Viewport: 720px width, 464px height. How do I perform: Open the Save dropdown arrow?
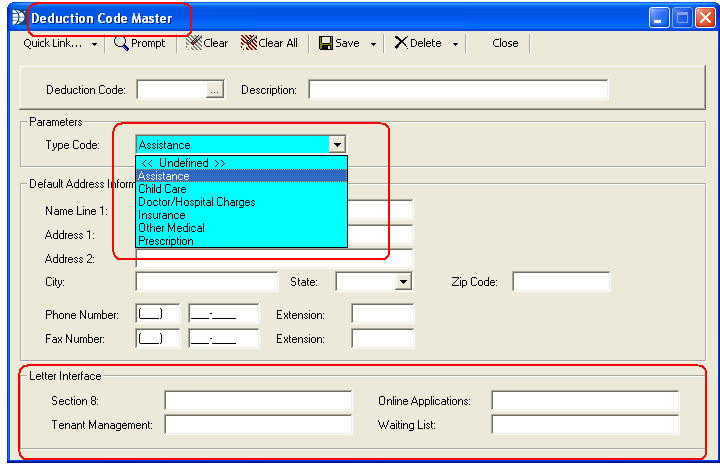(373, 44)
